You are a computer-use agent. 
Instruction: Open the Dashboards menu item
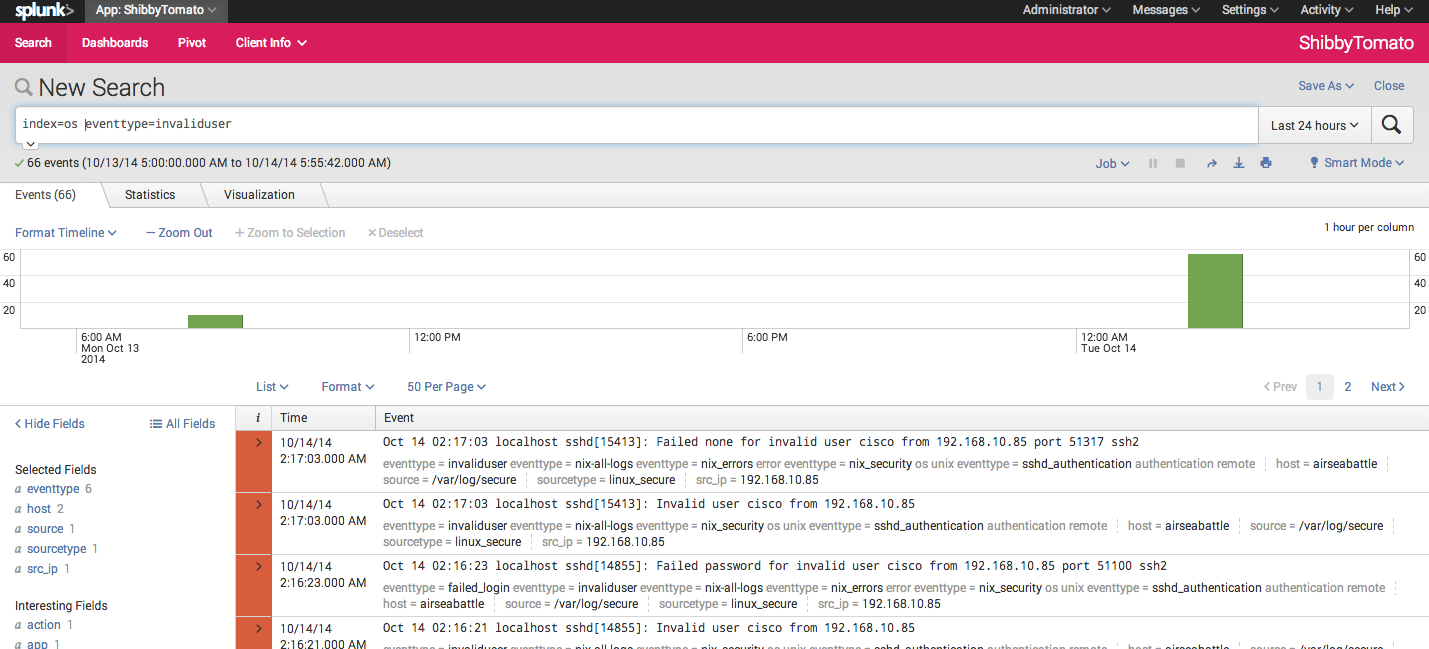(115, 43)
